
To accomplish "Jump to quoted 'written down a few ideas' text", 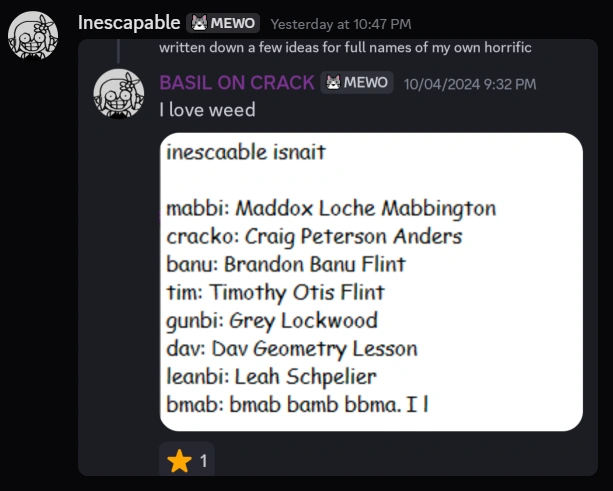I will coord(344,47).
